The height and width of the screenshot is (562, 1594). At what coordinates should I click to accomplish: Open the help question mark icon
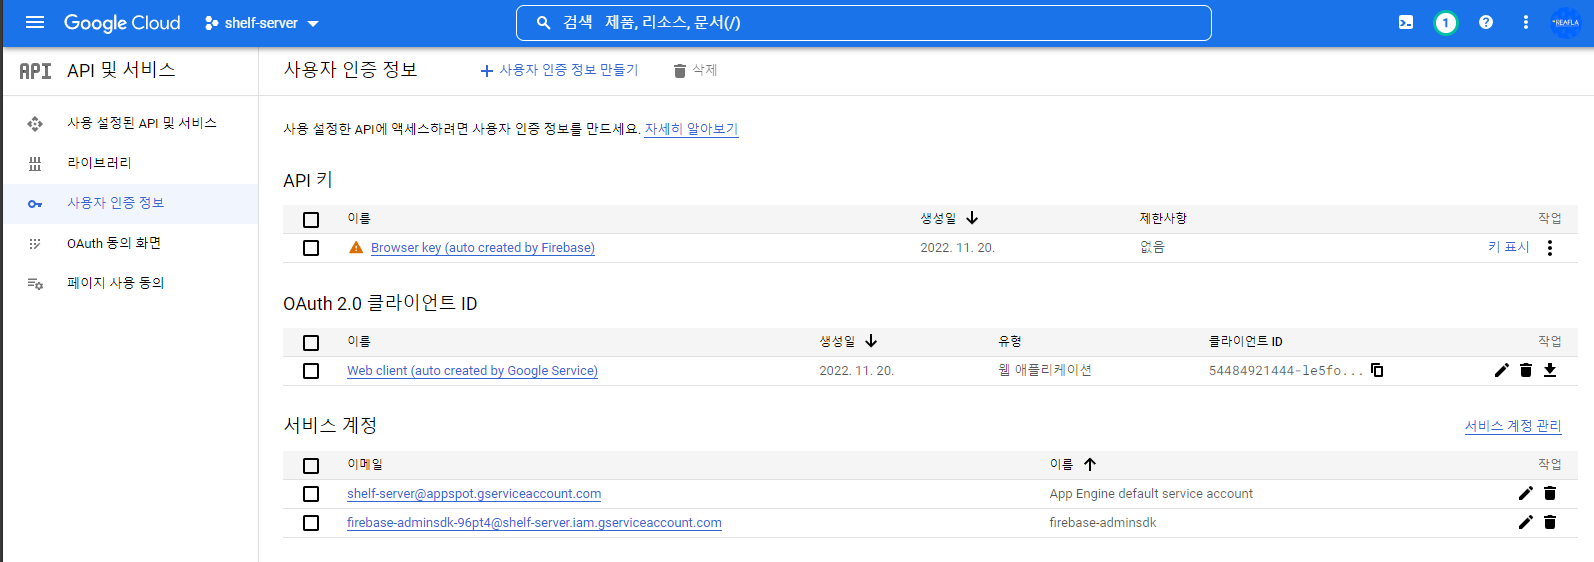pyautogui.click(x=1486, y=22)
